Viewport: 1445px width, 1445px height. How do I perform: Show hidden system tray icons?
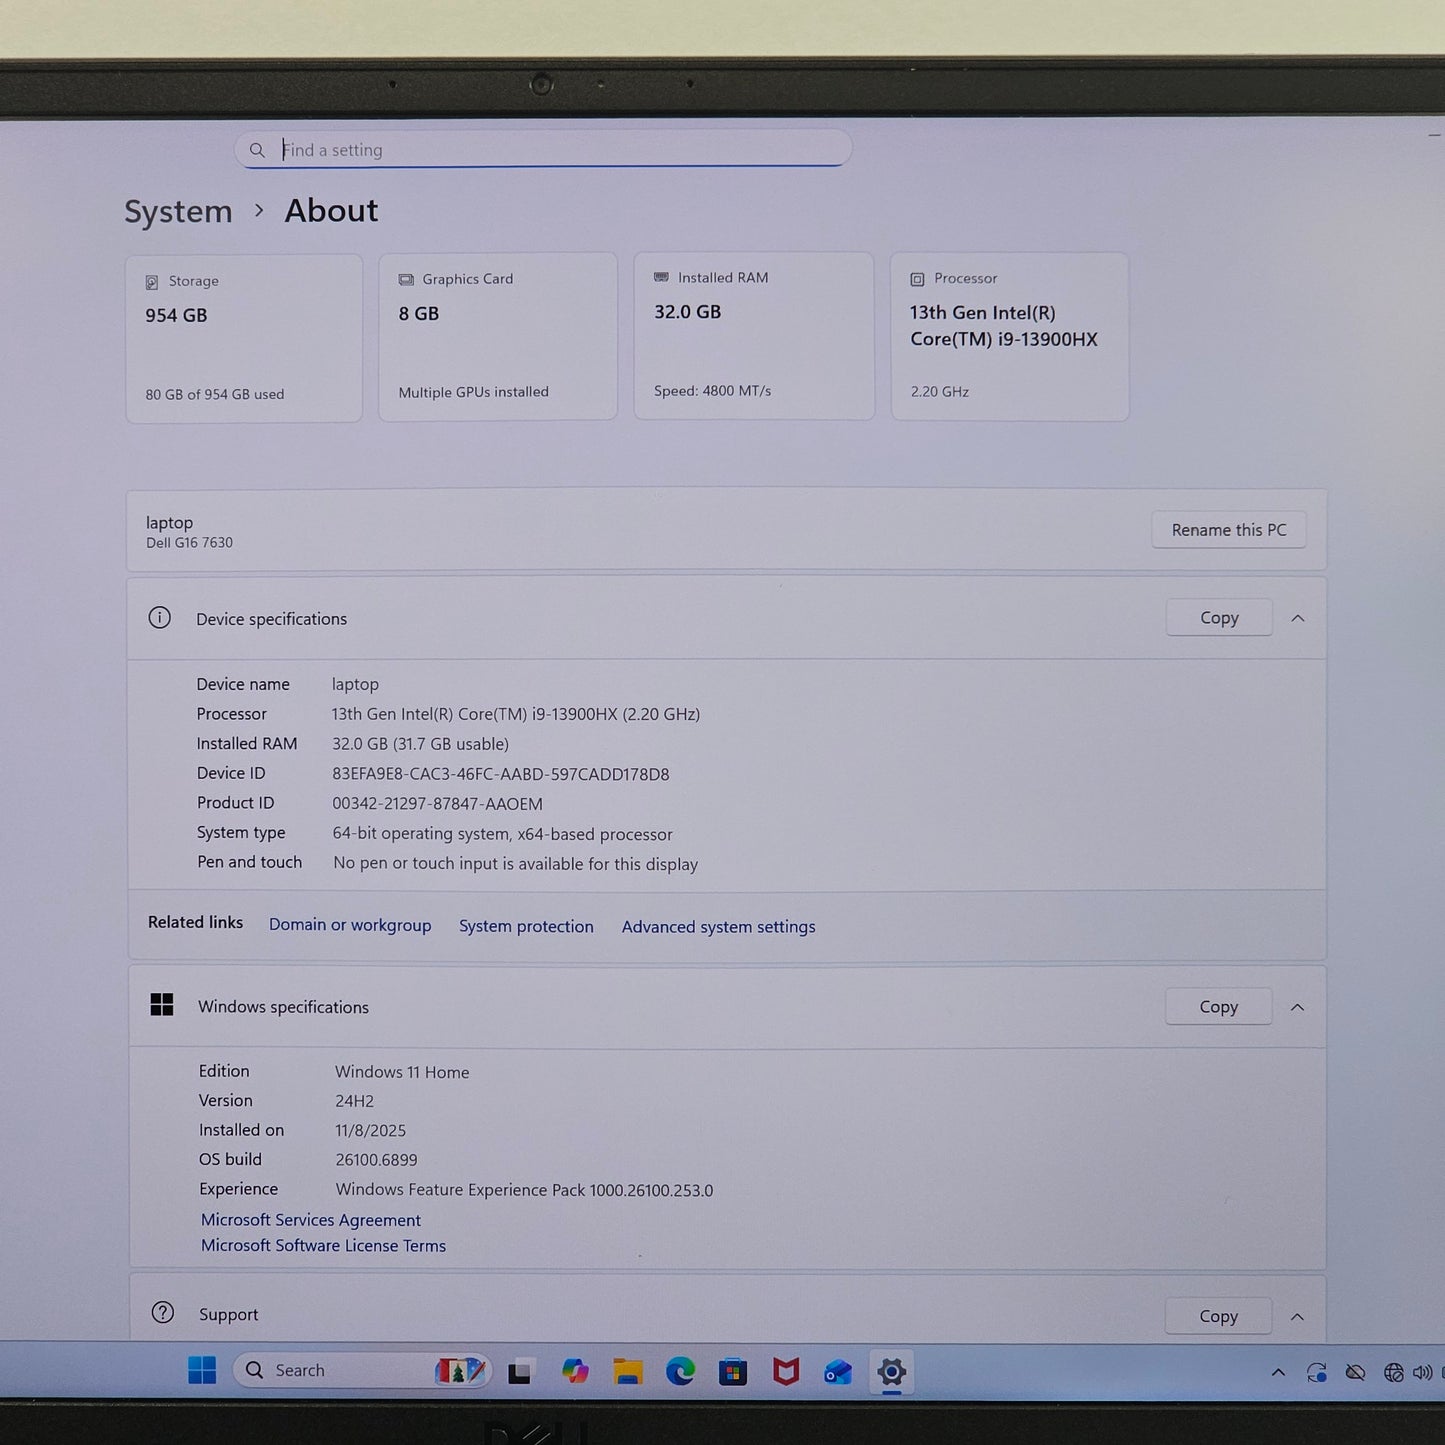pos(1279,1372)
